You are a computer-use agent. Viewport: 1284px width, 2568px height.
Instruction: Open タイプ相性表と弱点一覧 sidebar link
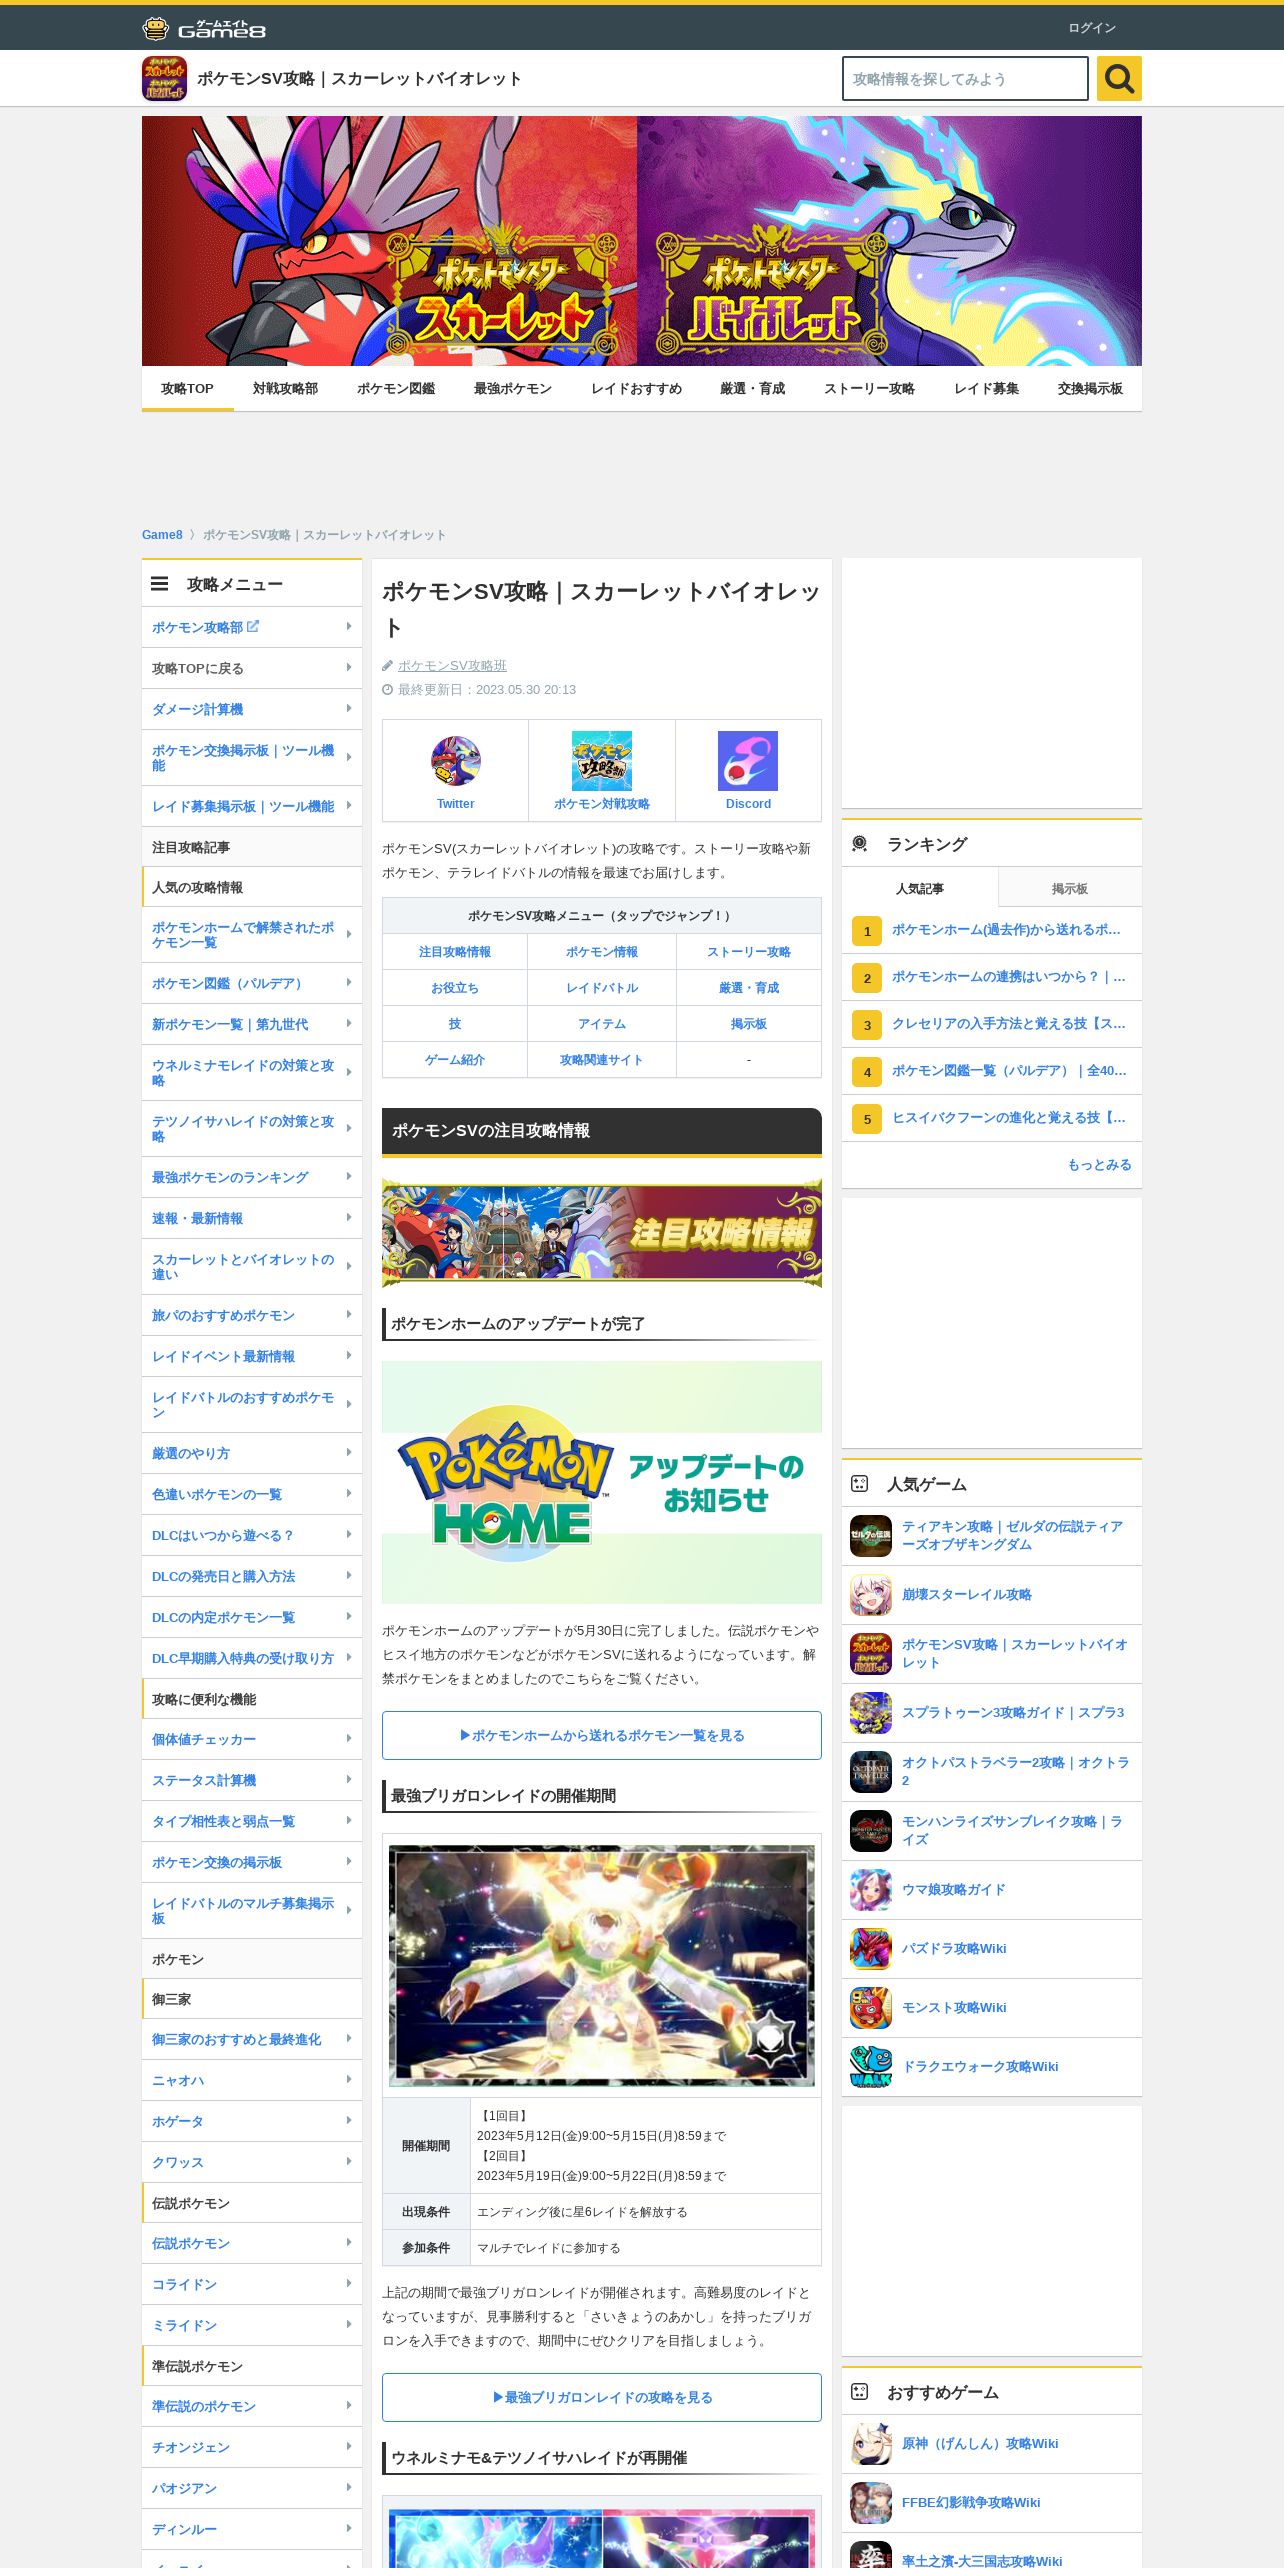click(252, 1821)
